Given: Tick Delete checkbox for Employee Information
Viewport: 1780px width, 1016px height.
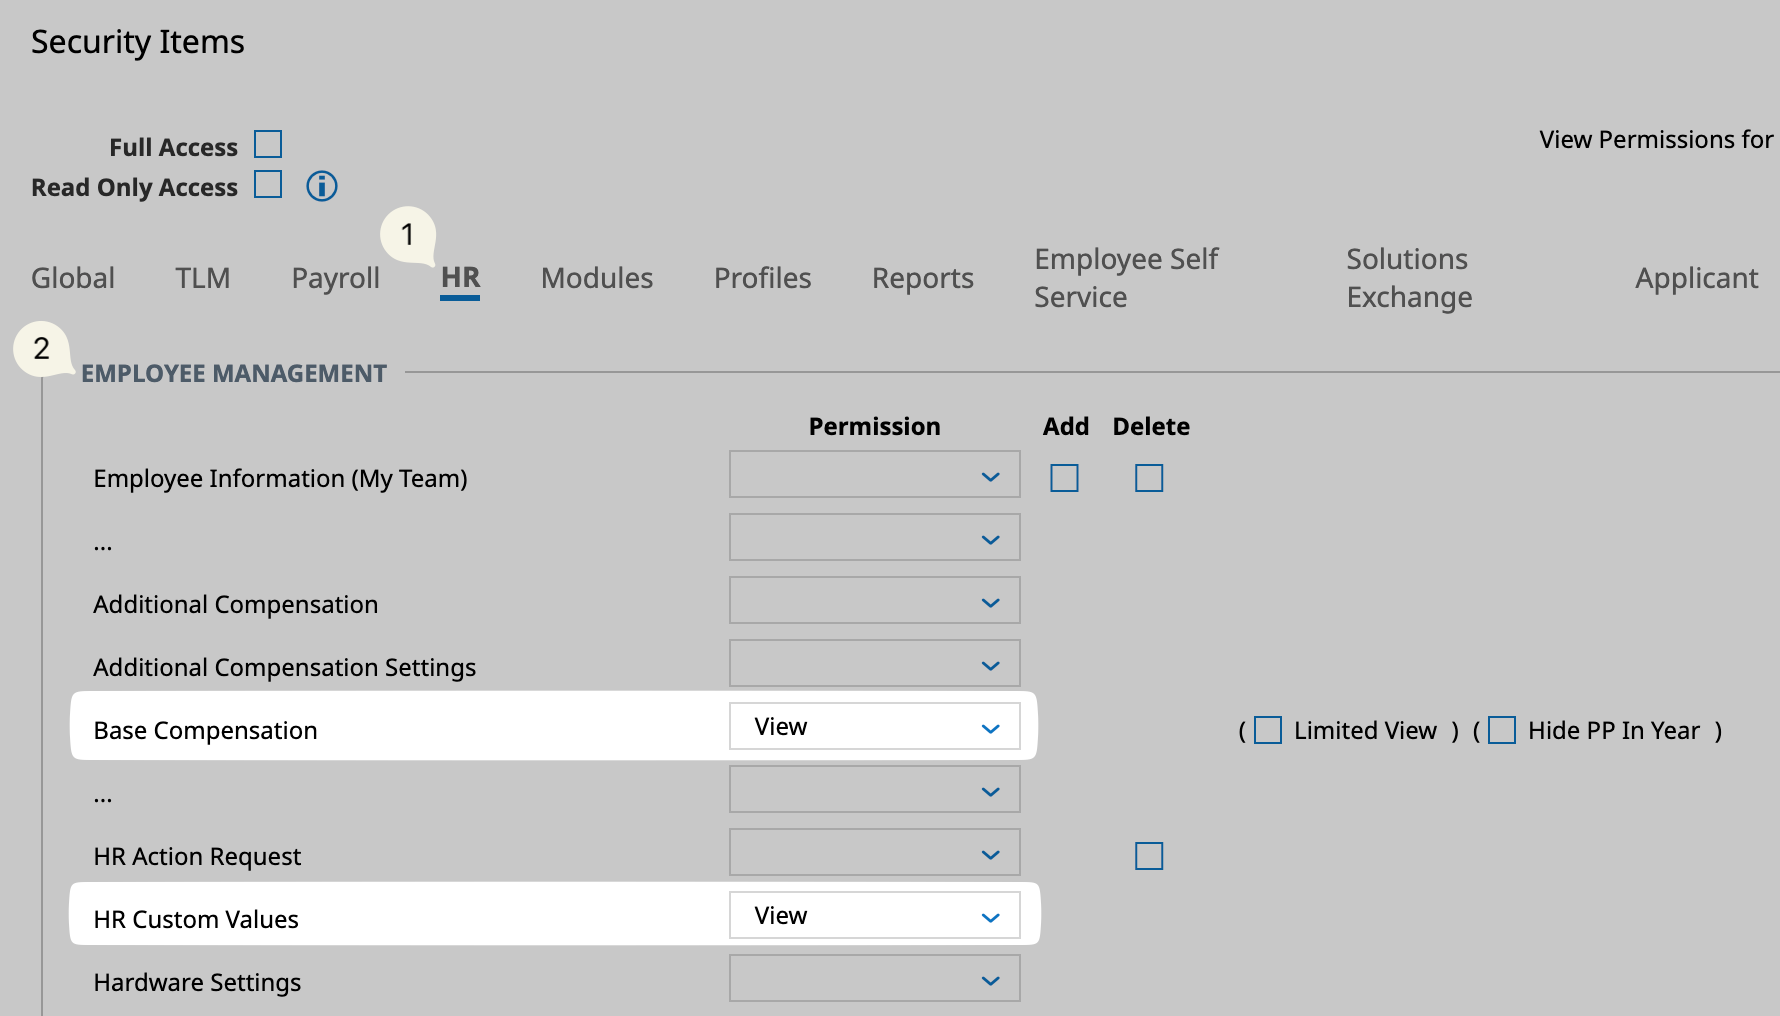Looking at the screenshot, I should [1149, 478].
